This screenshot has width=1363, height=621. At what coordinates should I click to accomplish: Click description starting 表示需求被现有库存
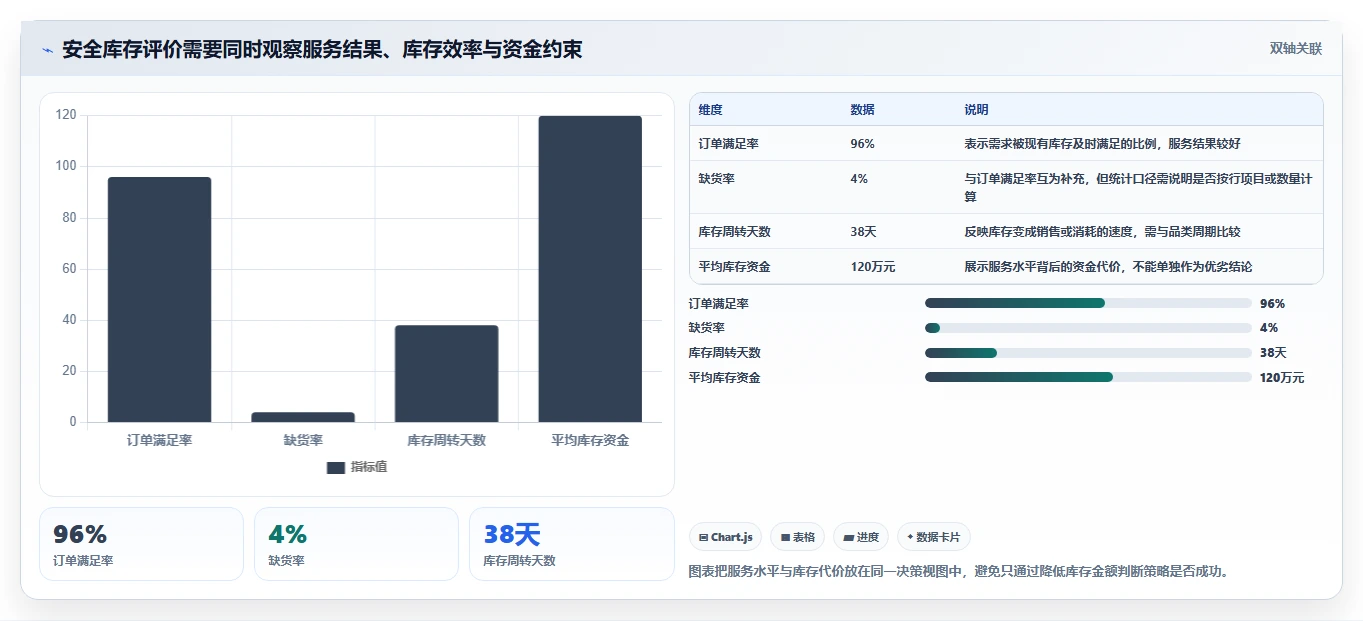[x=1102, y=144]
